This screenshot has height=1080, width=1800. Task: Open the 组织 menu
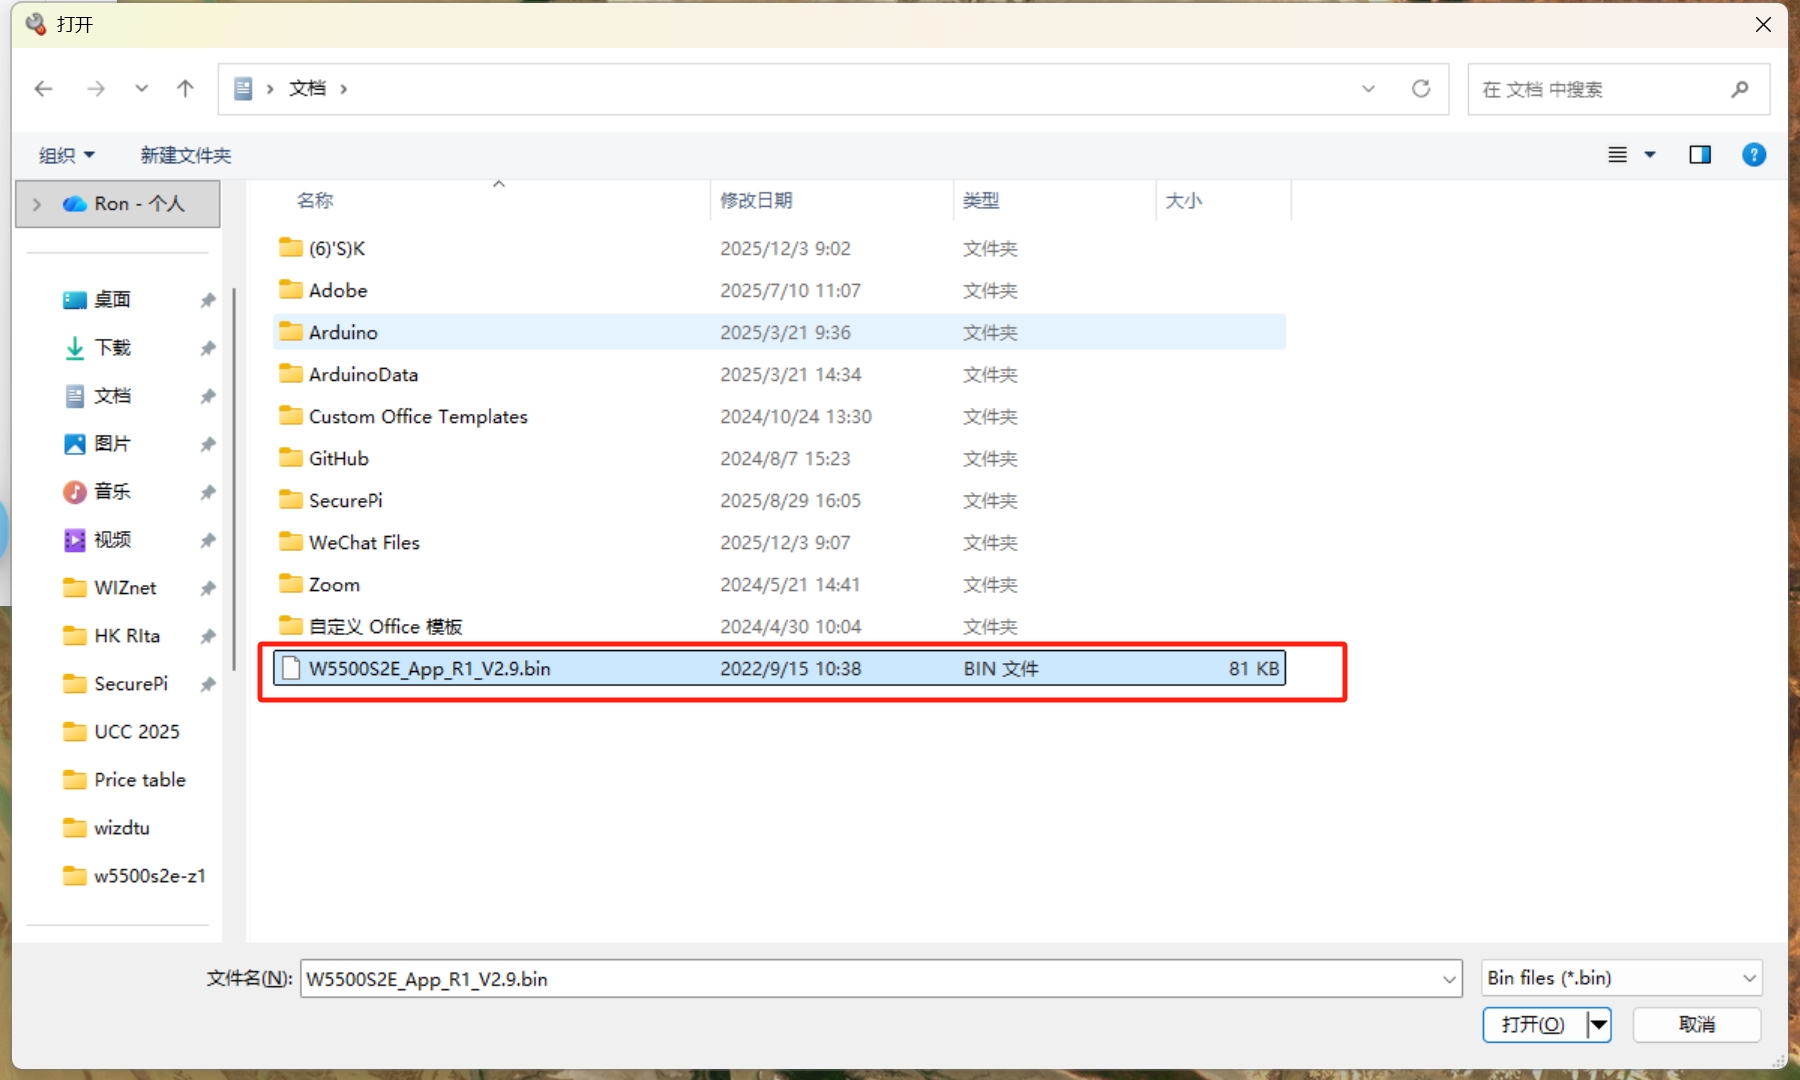pos(66,155)
